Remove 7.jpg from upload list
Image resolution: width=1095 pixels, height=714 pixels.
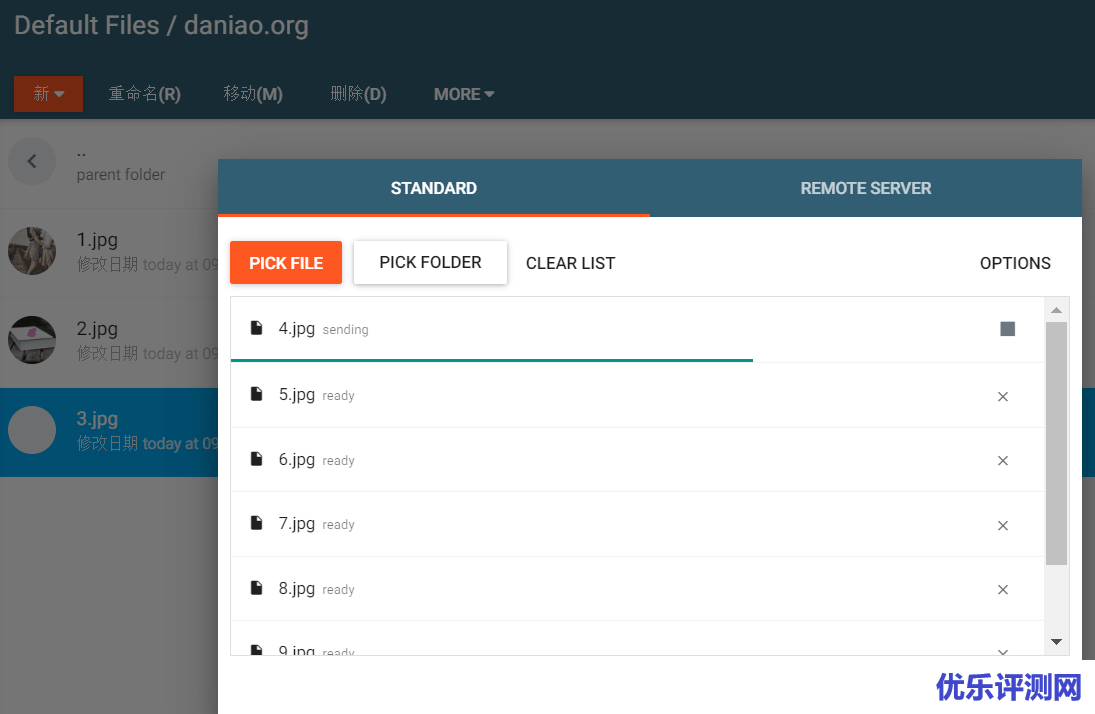[x=1003, y=526]
